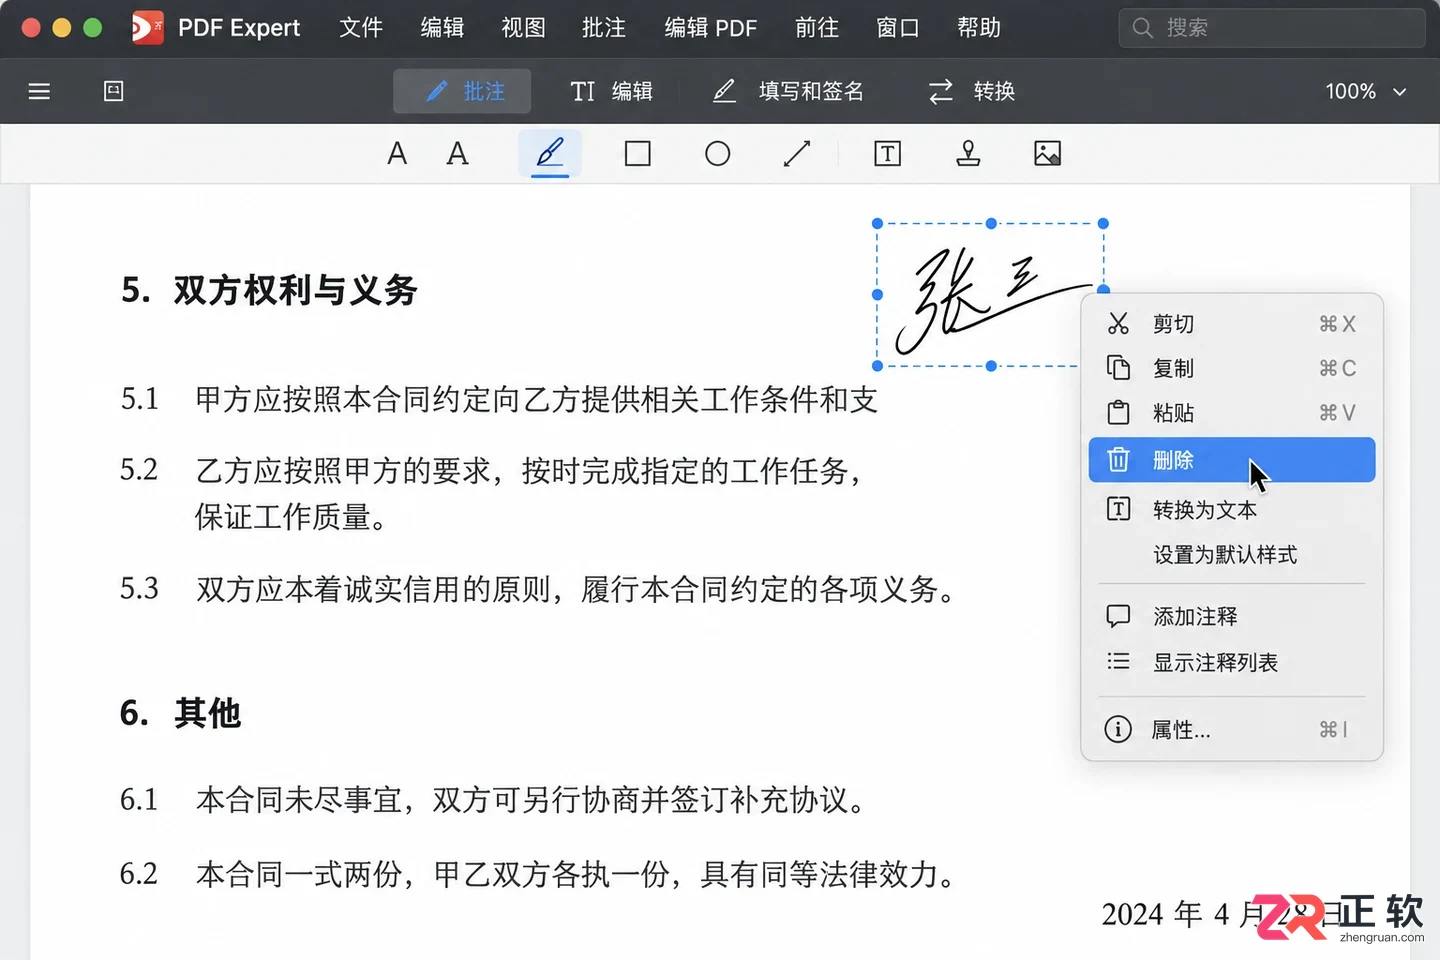Choose 粘贴 from the context menu

tap(1232, 413)
